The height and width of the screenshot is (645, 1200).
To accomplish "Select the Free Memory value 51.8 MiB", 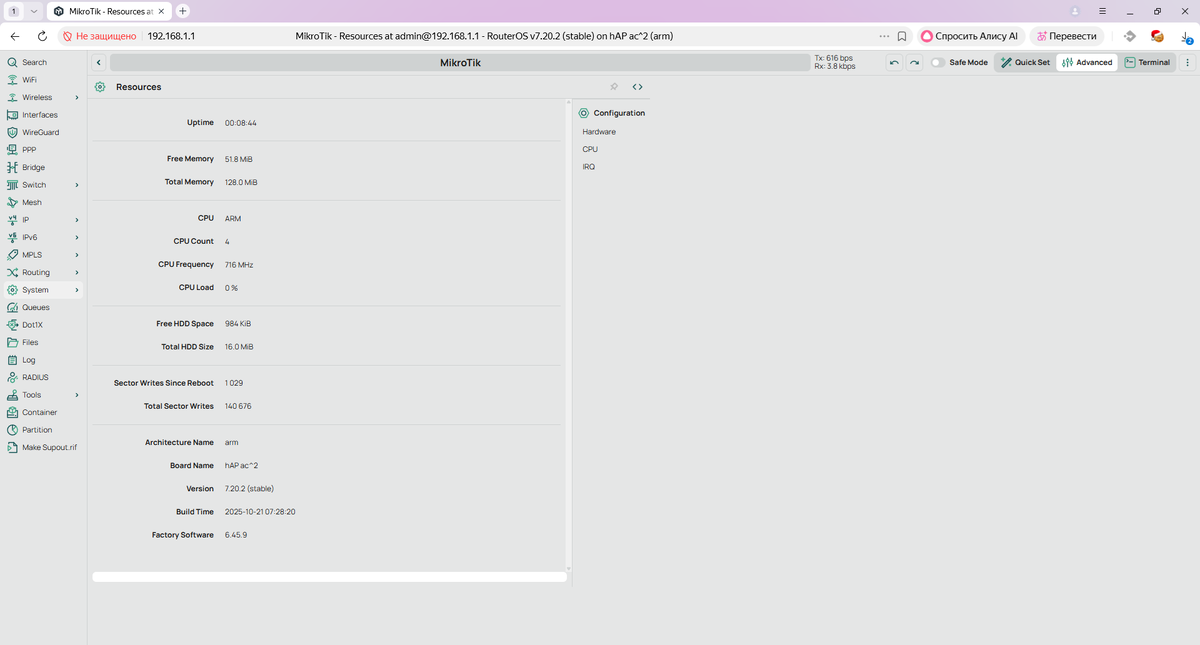I will [239, 159].
